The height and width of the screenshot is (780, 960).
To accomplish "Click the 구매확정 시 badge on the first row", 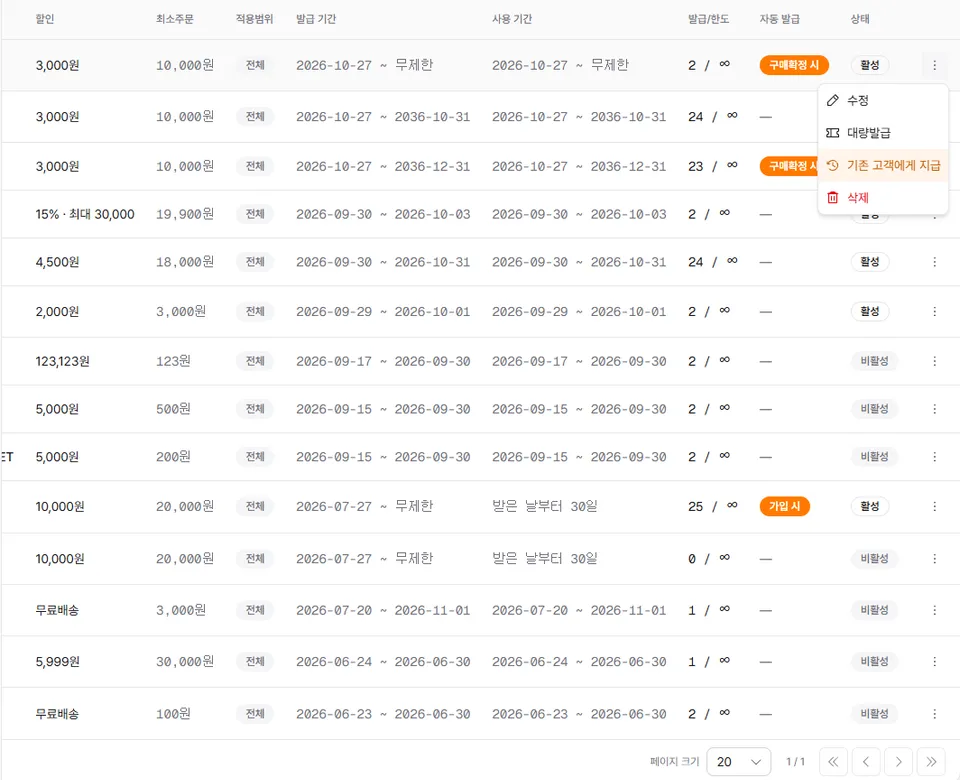I will (794, 65).
